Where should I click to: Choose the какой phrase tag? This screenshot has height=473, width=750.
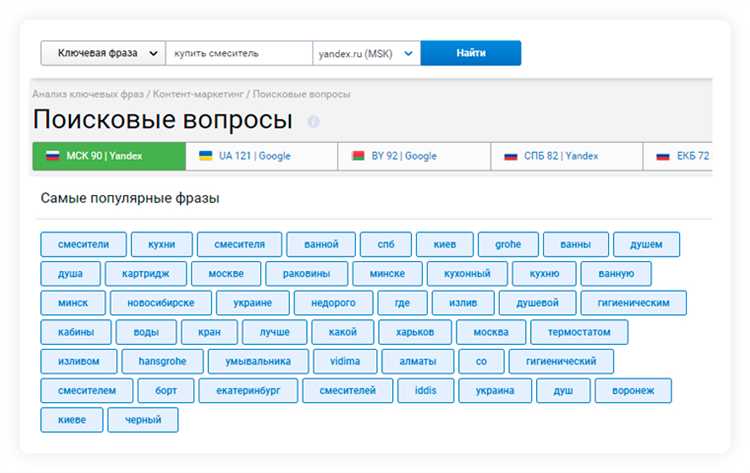343,332
